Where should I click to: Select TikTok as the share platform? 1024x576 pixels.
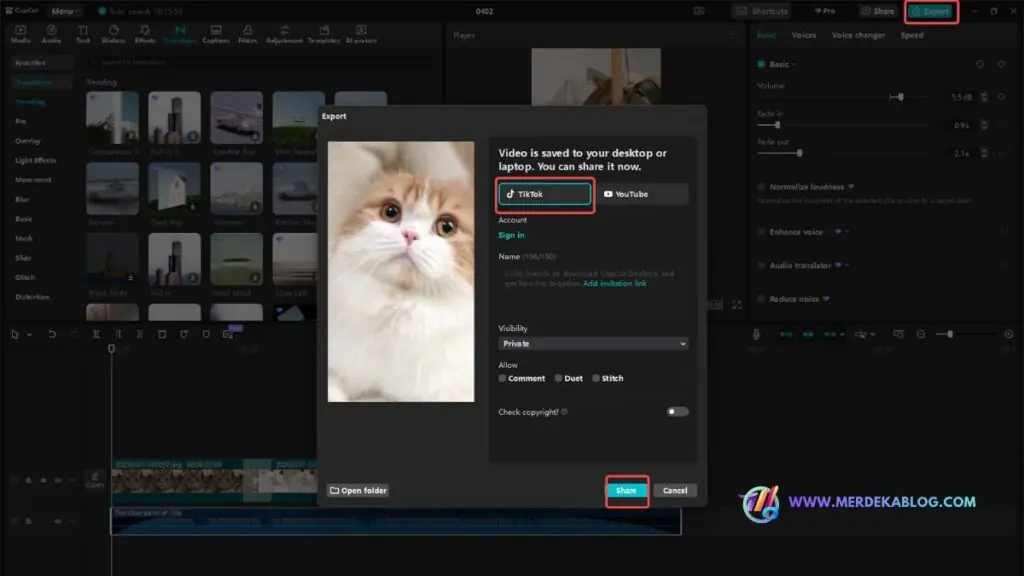[545, 194]
